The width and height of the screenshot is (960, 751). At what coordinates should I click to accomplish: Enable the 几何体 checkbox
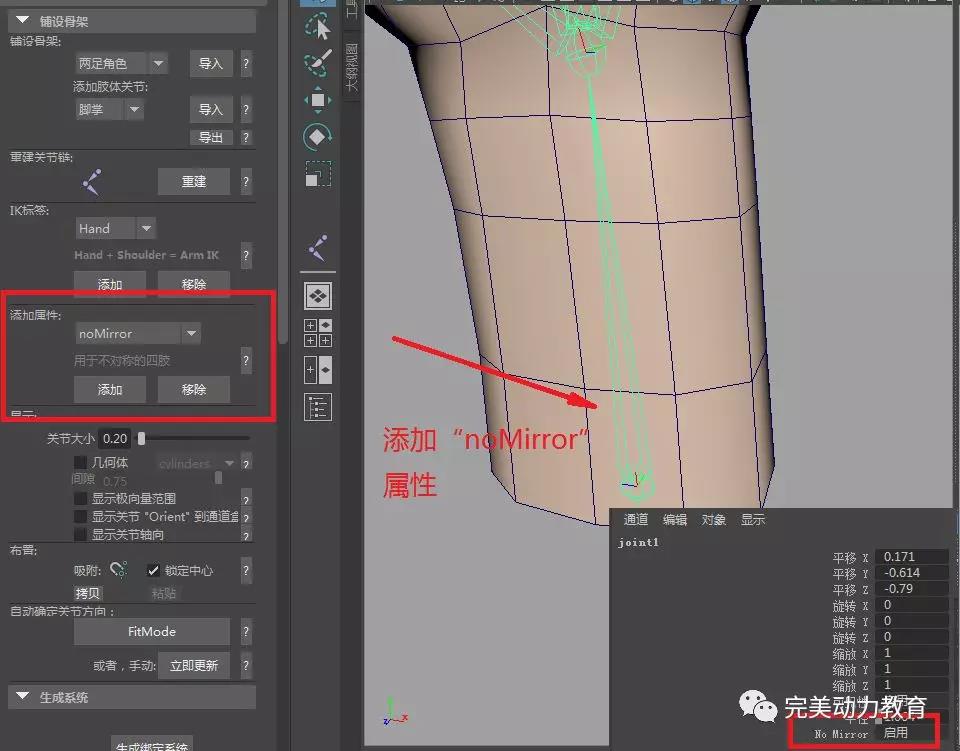(81, 463)
